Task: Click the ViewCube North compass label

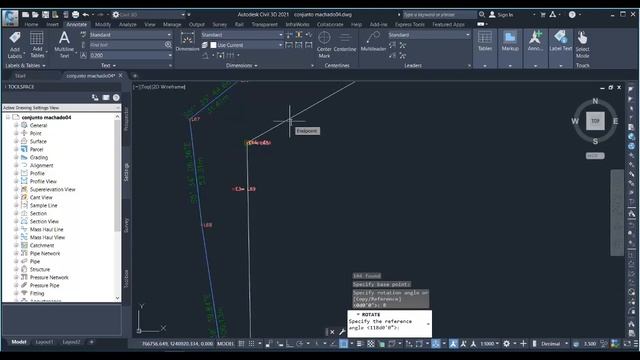Action: 595,101
